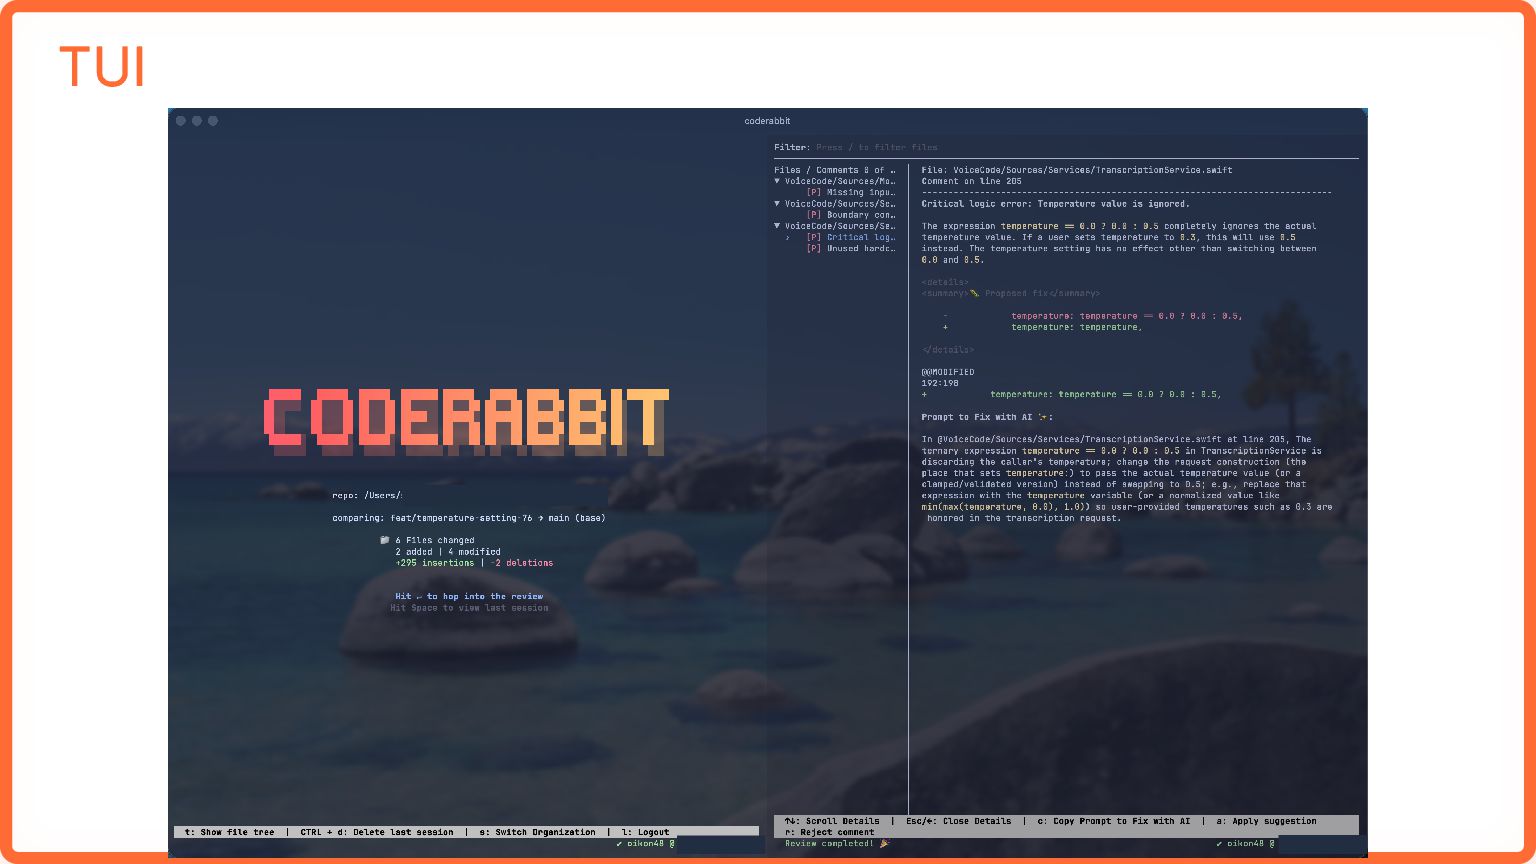The width and height of the screenshot is (1536, 864).
Task: Click the selection arrow beside 'Critical log..'
Action: pos(788,237)
